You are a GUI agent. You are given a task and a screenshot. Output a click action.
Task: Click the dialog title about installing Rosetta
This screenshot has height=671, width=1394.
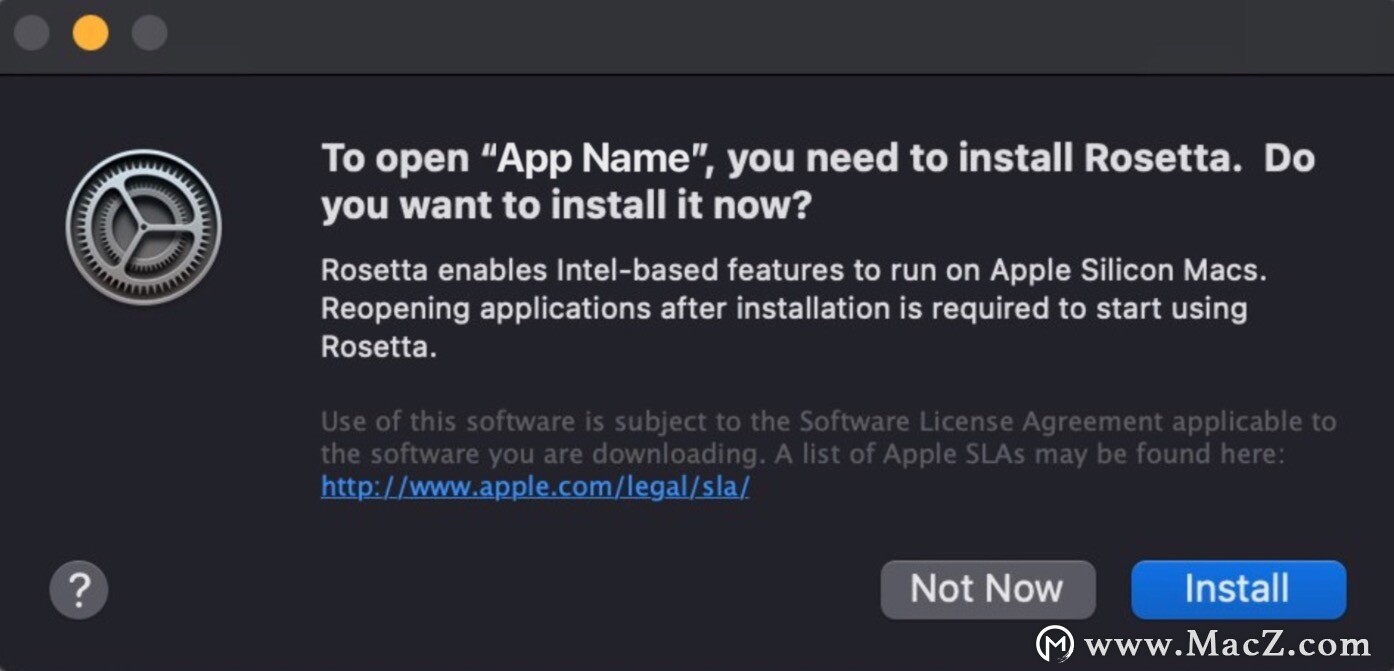(x=817, y=183)
